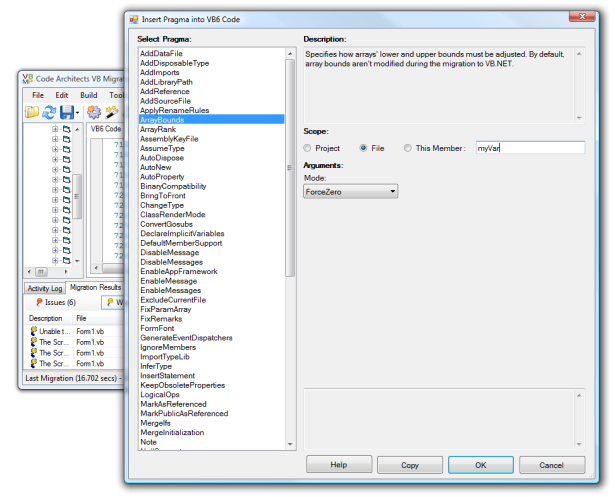Screen dimensions: 615x497
Task: Select ChangeType pragma
Action: click(211, 205)
